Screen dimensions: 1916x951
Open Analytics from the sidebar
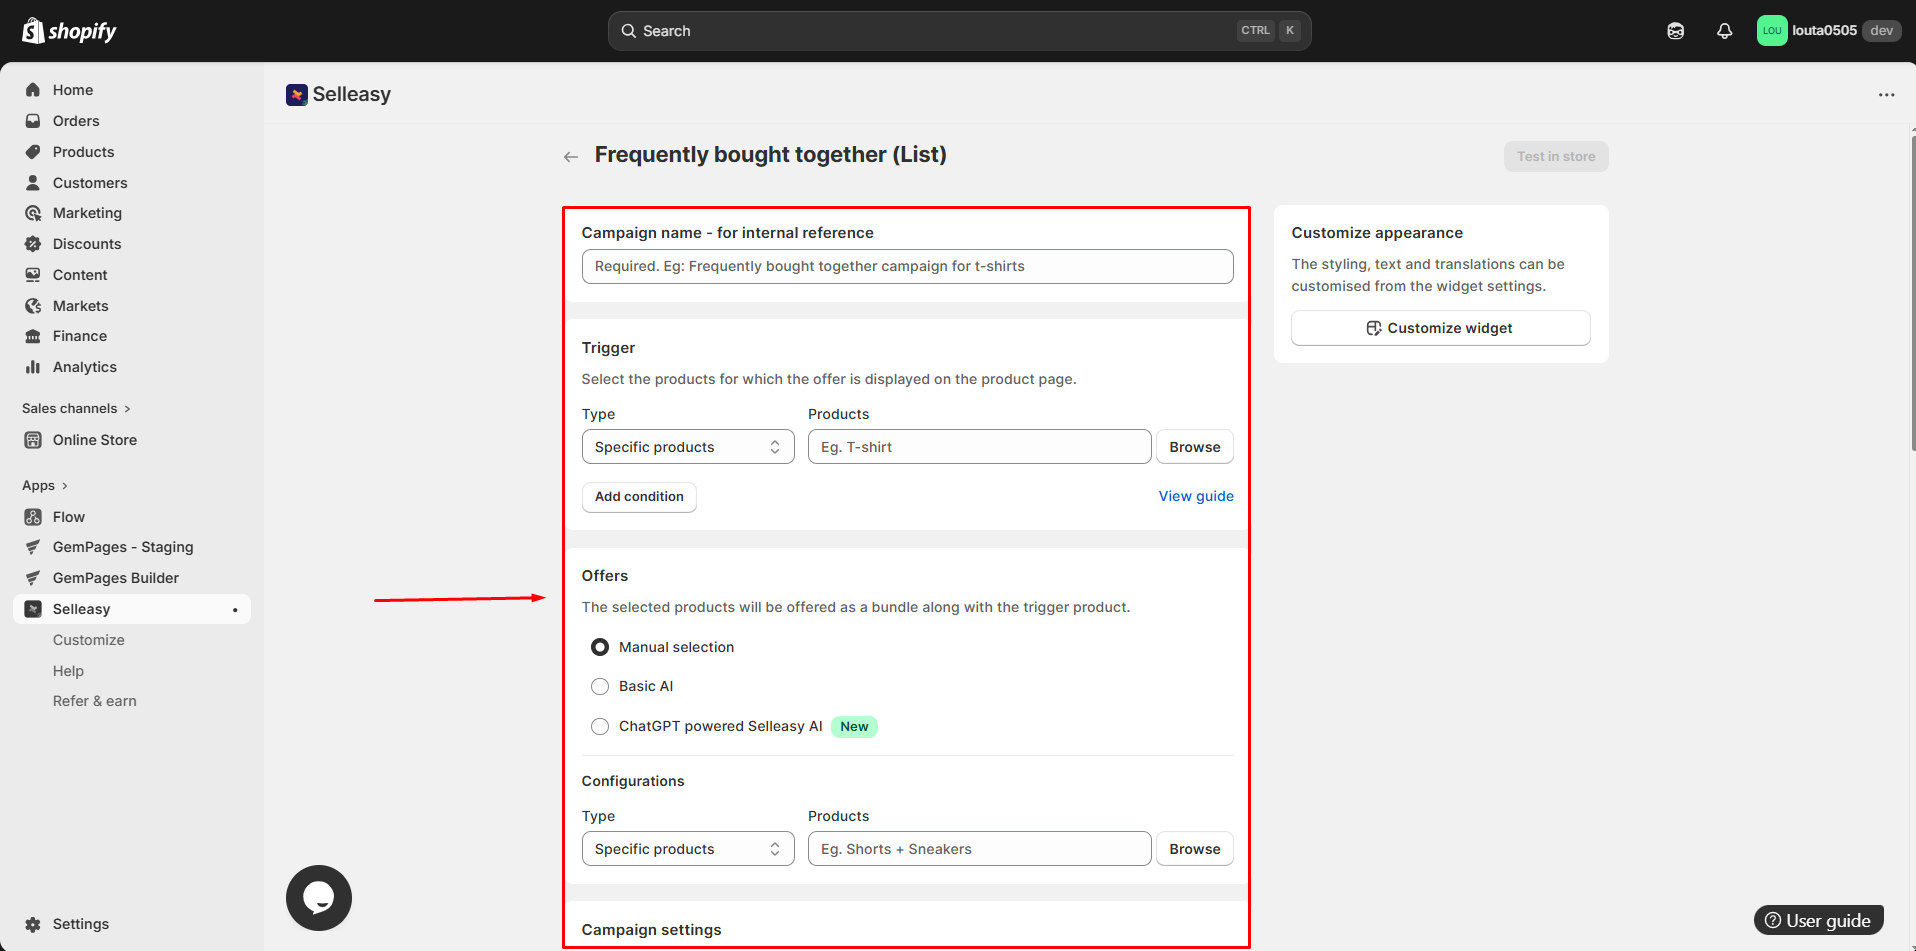click(x=84, y=367)
